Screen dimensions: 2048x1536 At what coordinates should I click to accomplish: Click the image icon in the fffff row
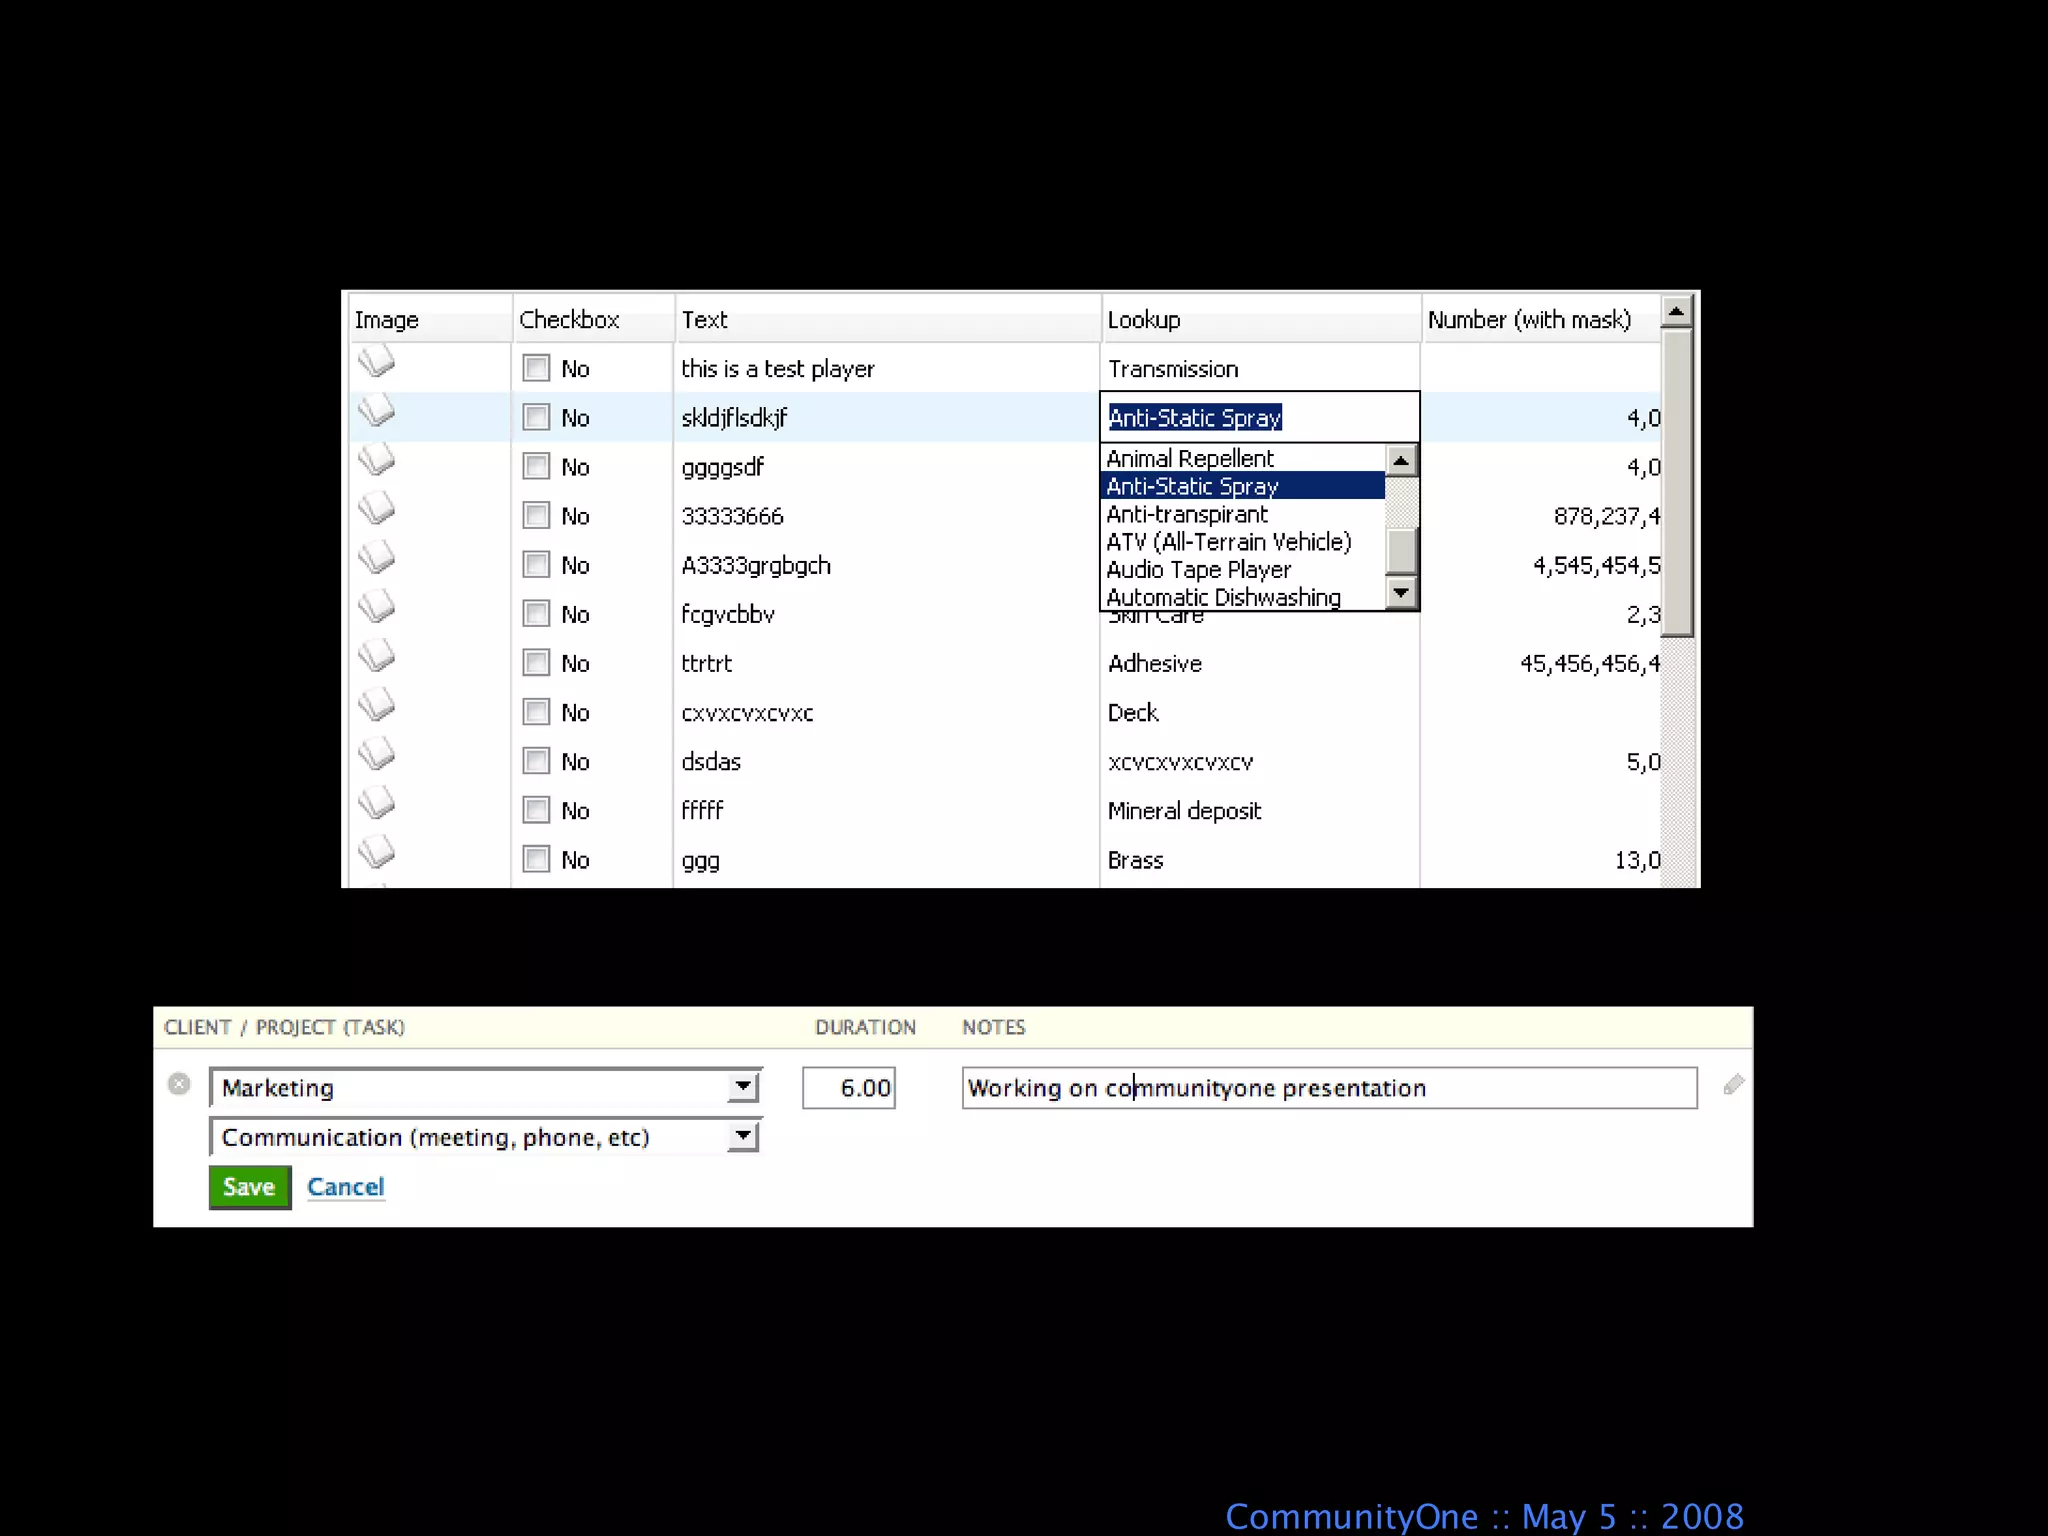point(377,804)
